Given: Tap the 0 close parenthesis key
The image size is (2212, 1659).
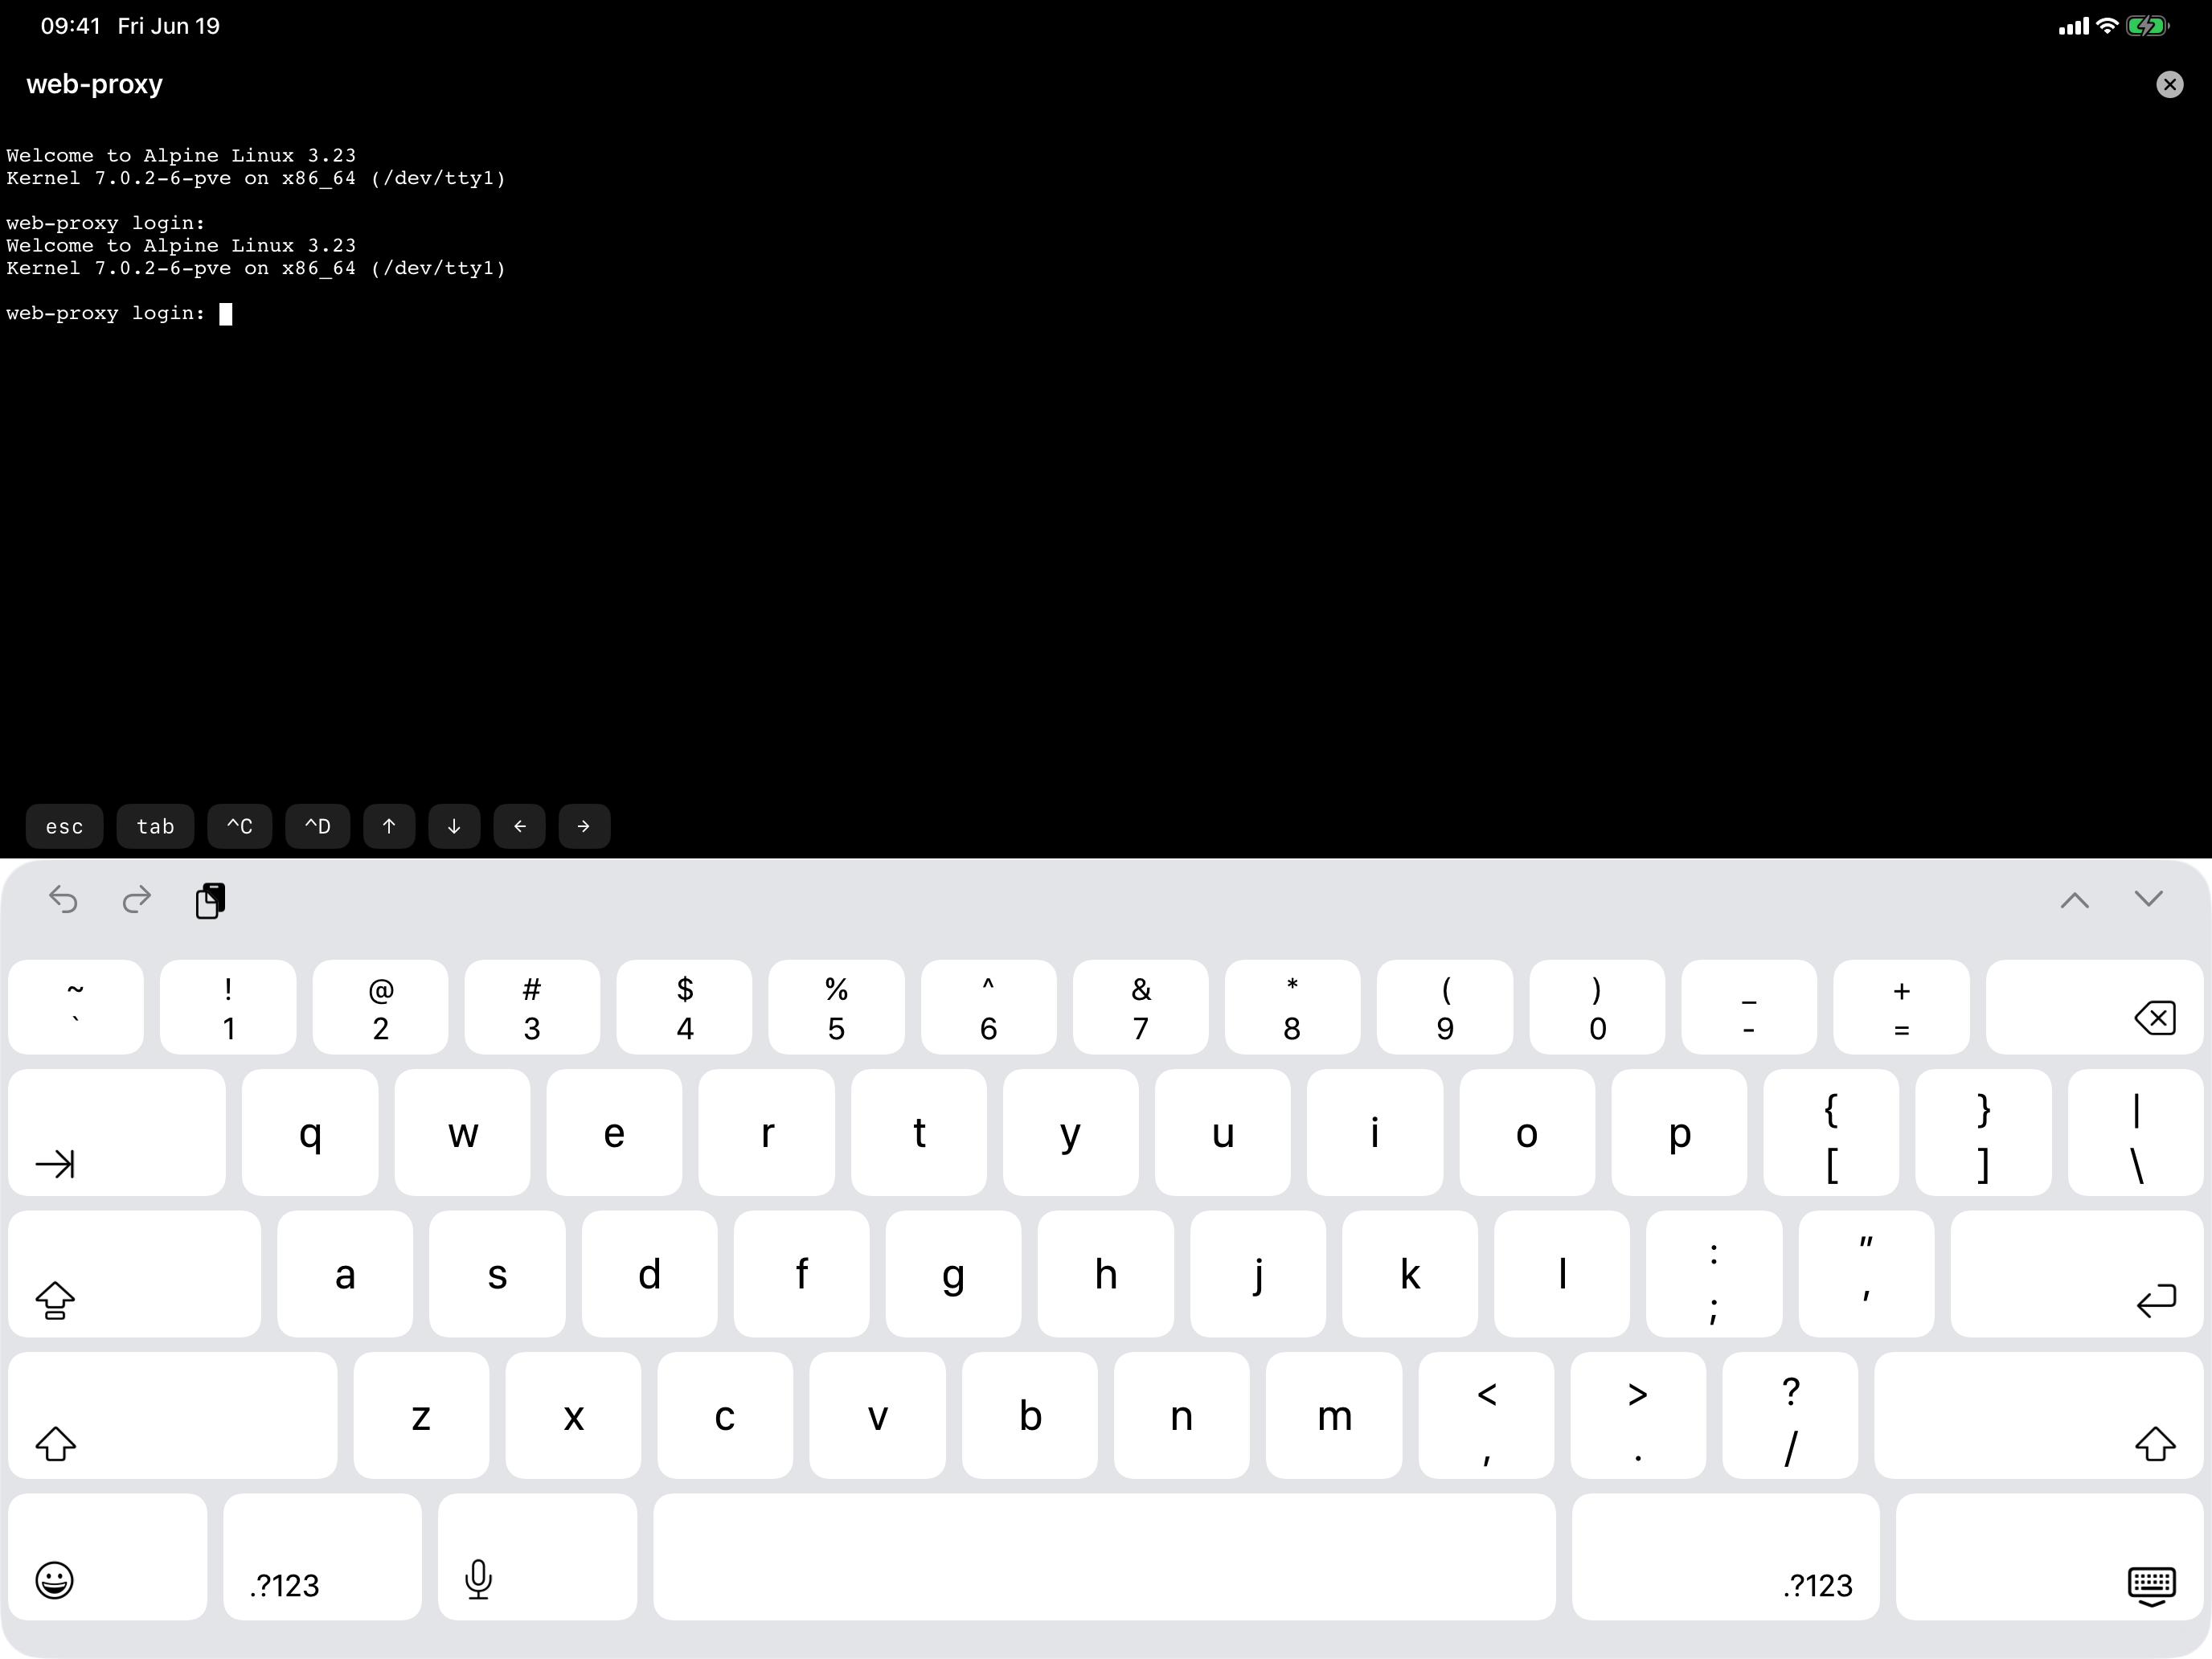Looking at the screenshot, I should (1597, 1007).
